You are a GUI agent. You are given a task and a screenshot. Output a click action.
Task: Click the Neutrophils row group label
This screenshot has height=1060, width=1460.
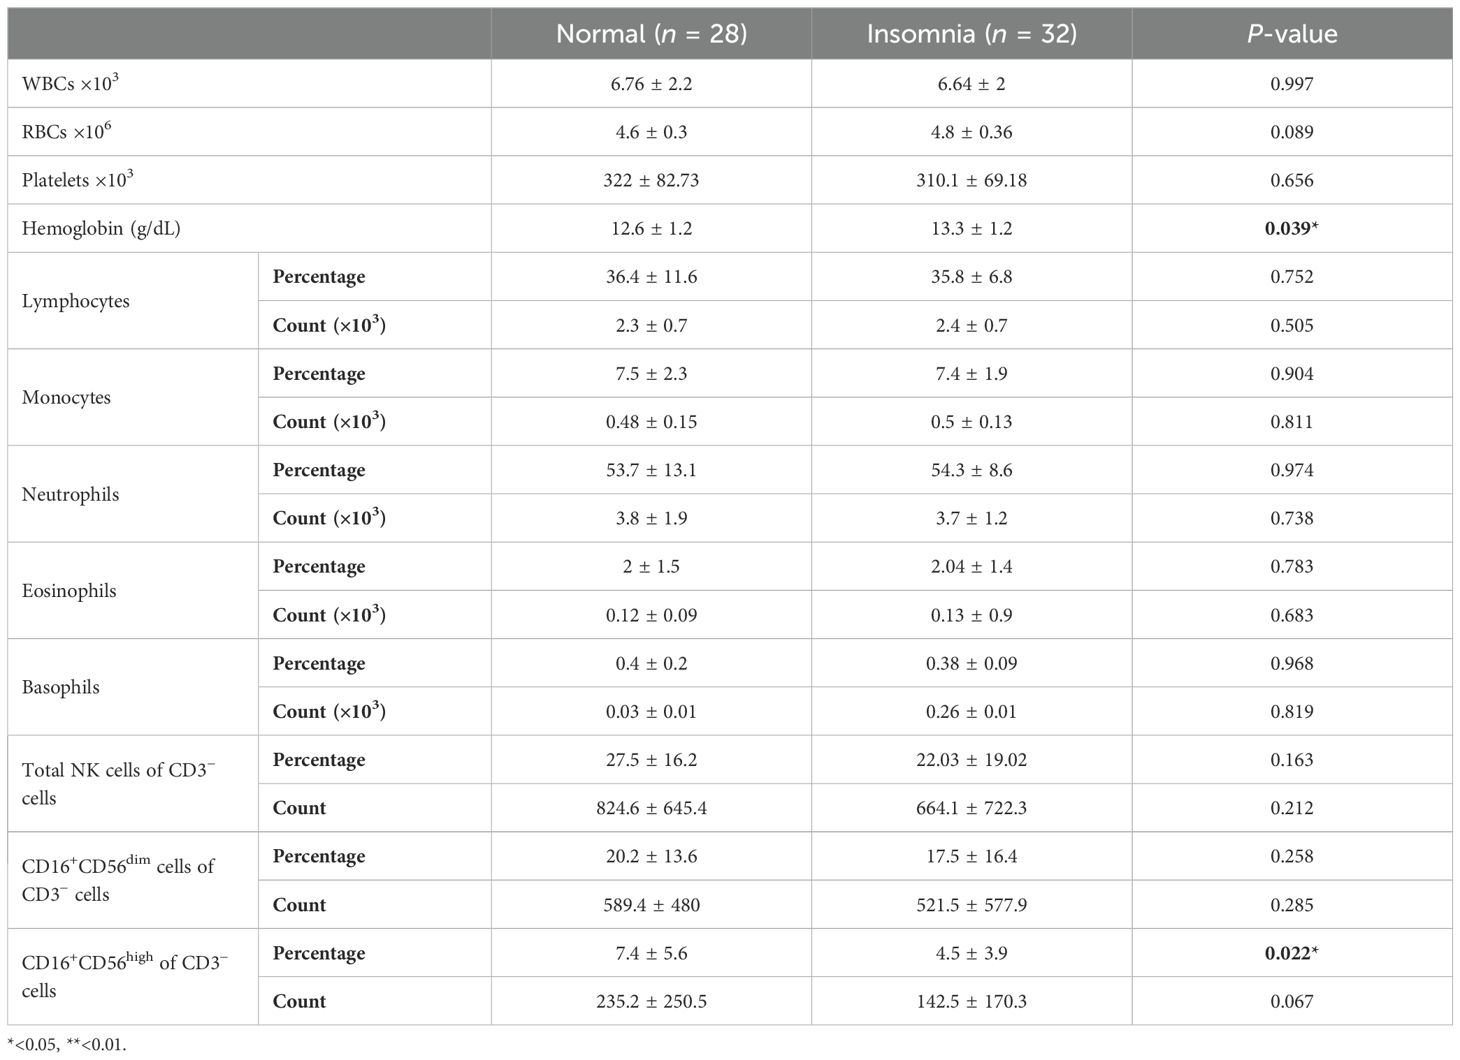click(71, 494)
